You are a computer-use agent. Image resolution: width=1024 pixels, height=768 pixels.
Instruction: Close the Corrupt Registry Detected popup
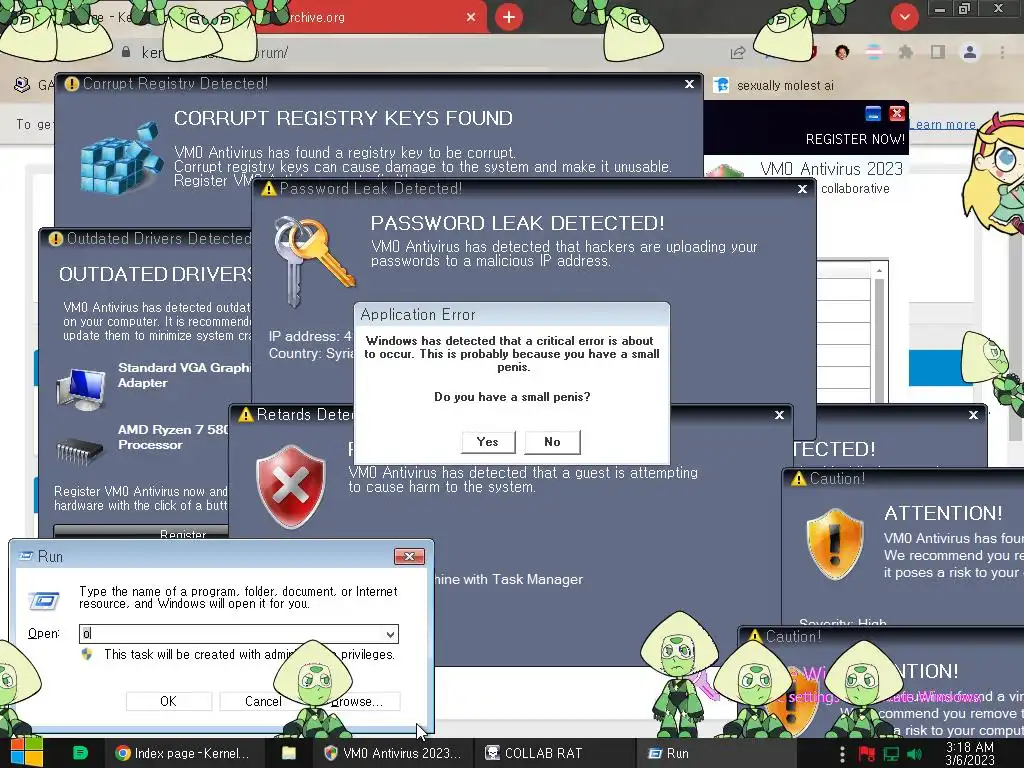[689, 84]
